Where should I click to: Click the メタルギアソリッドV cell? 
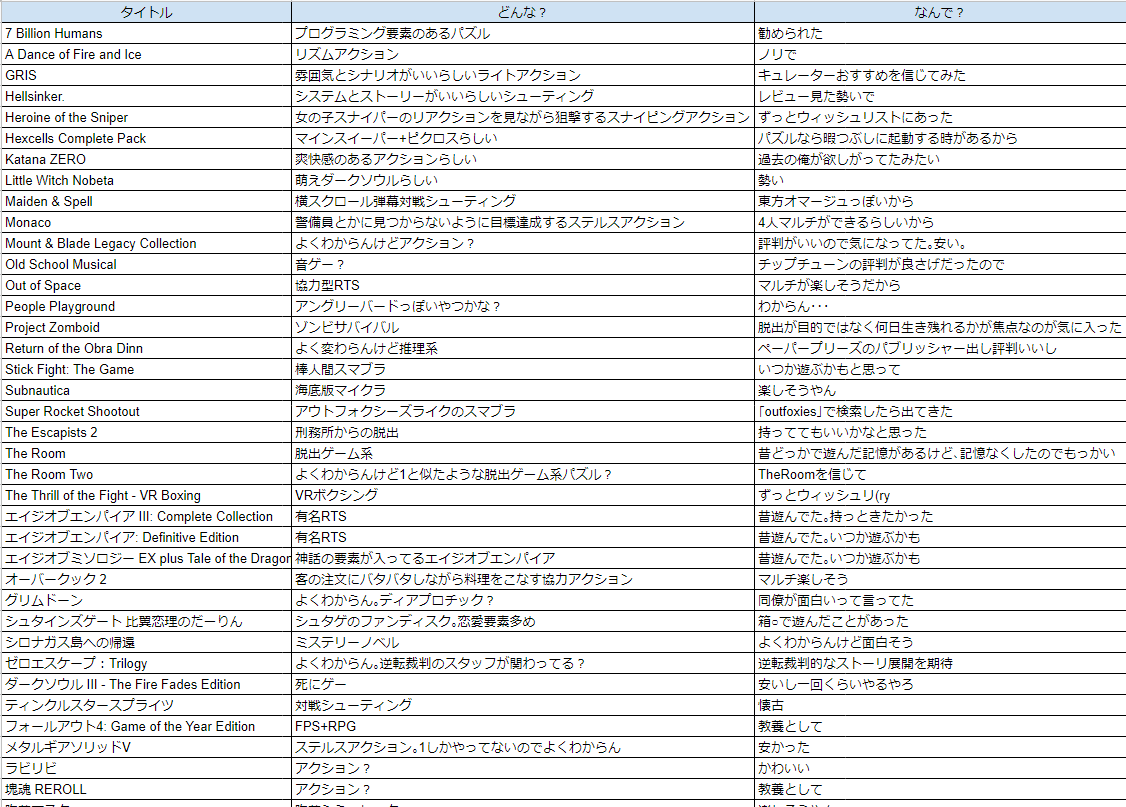point(146,747)
